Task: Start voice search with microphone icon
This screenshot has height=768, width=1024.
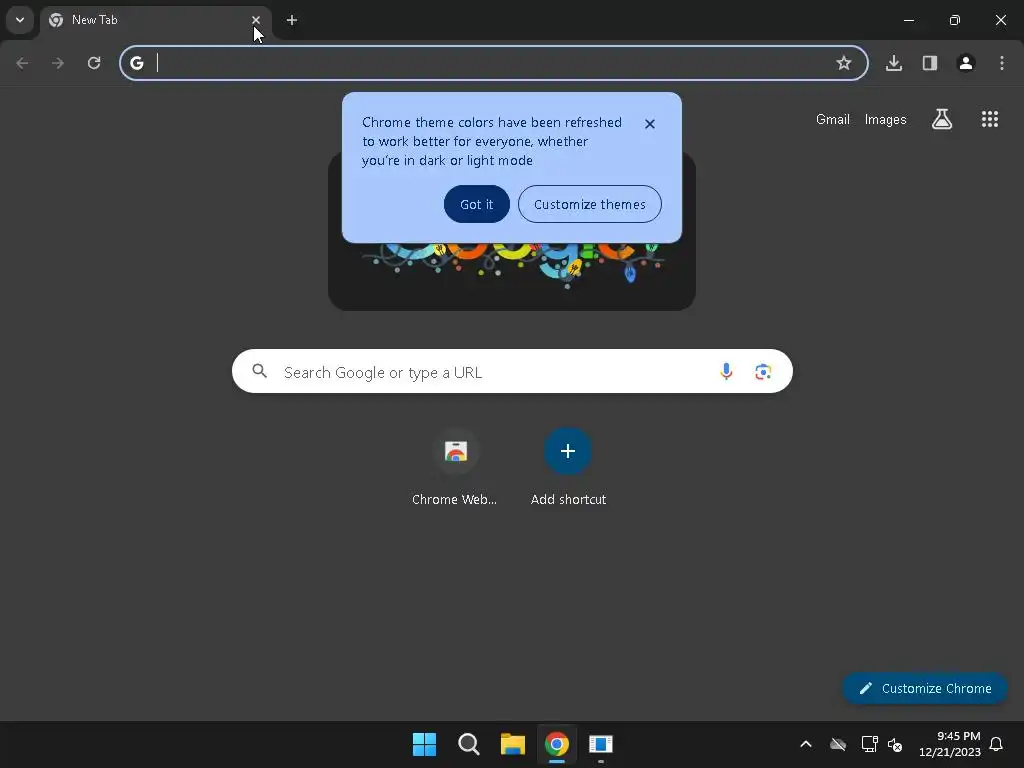Action: [726, 372]
